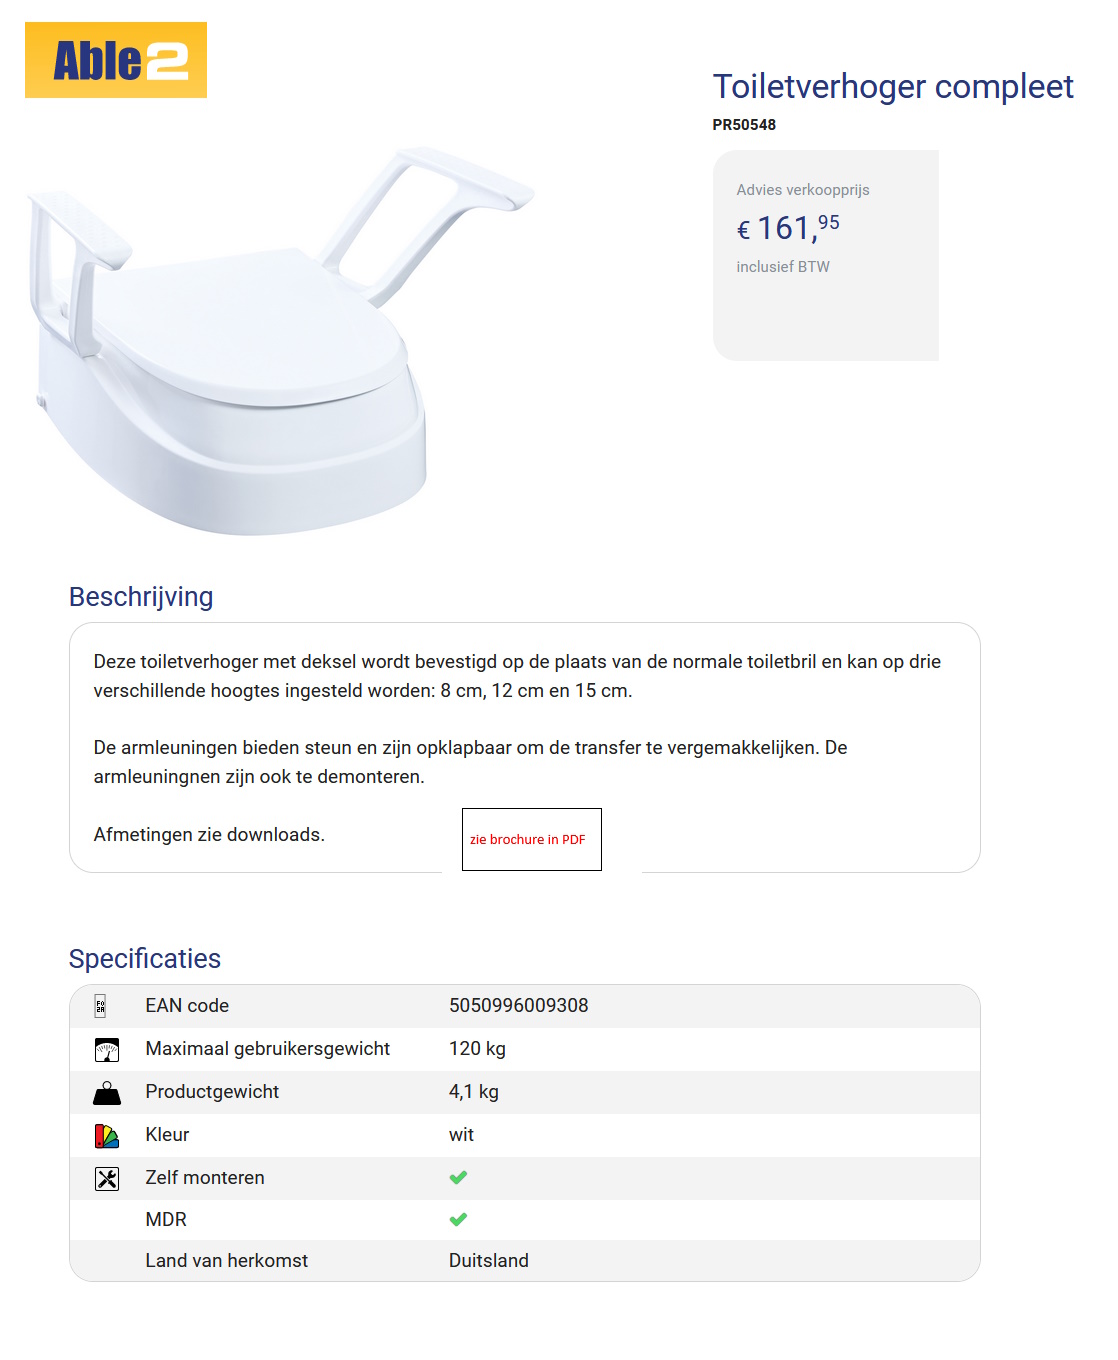Click the Zelf monteren tools icon

[x=107, y=1179]
